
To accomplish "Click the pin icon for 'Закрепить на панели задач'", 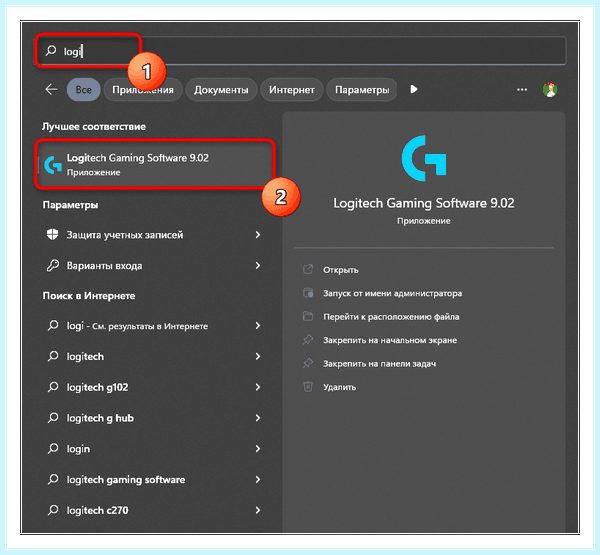I will click(x=308, y=363).
